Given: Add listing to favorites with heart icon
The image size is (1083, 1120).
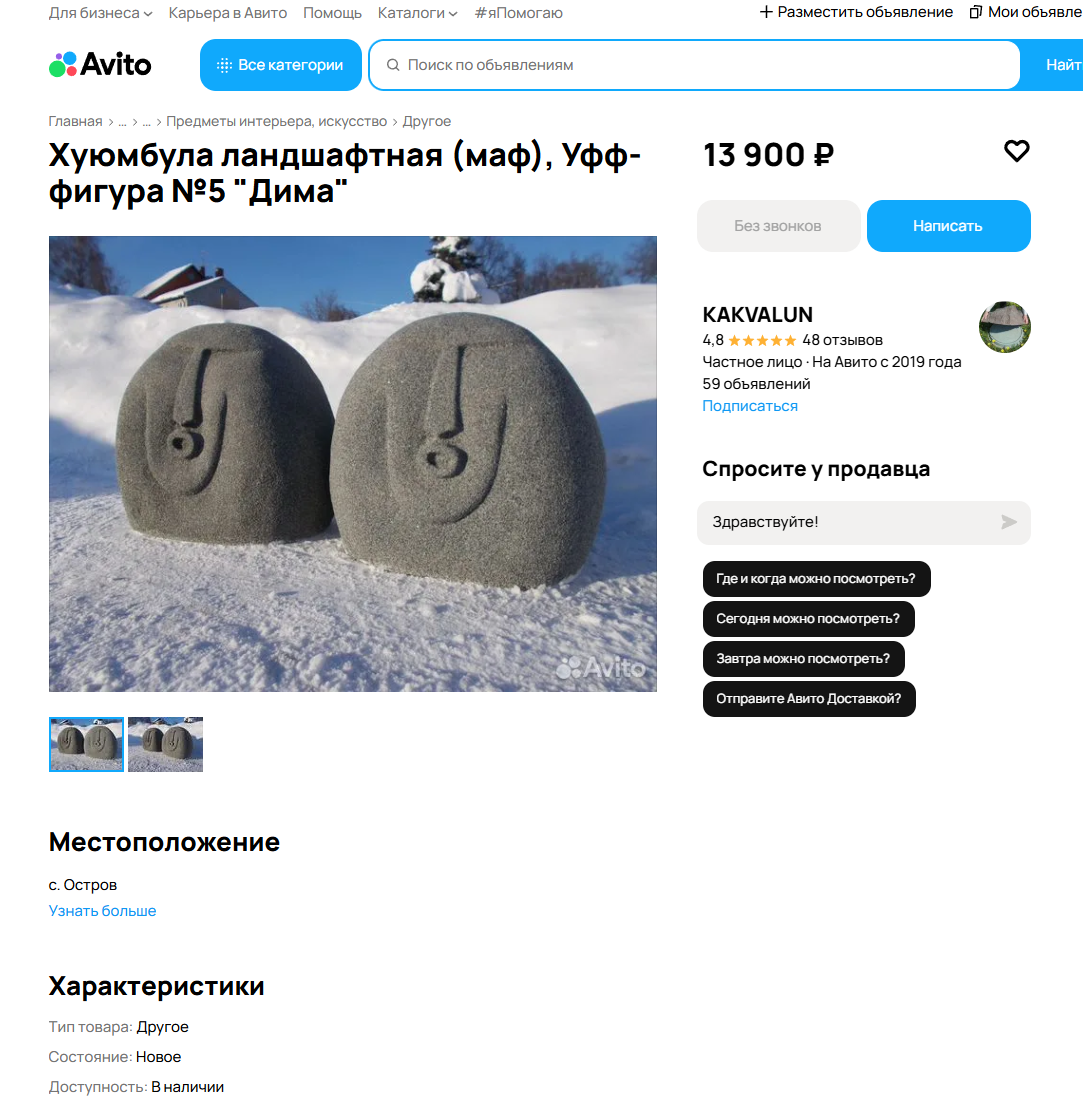Looking at the screenshot, I should click(1017, 151).
